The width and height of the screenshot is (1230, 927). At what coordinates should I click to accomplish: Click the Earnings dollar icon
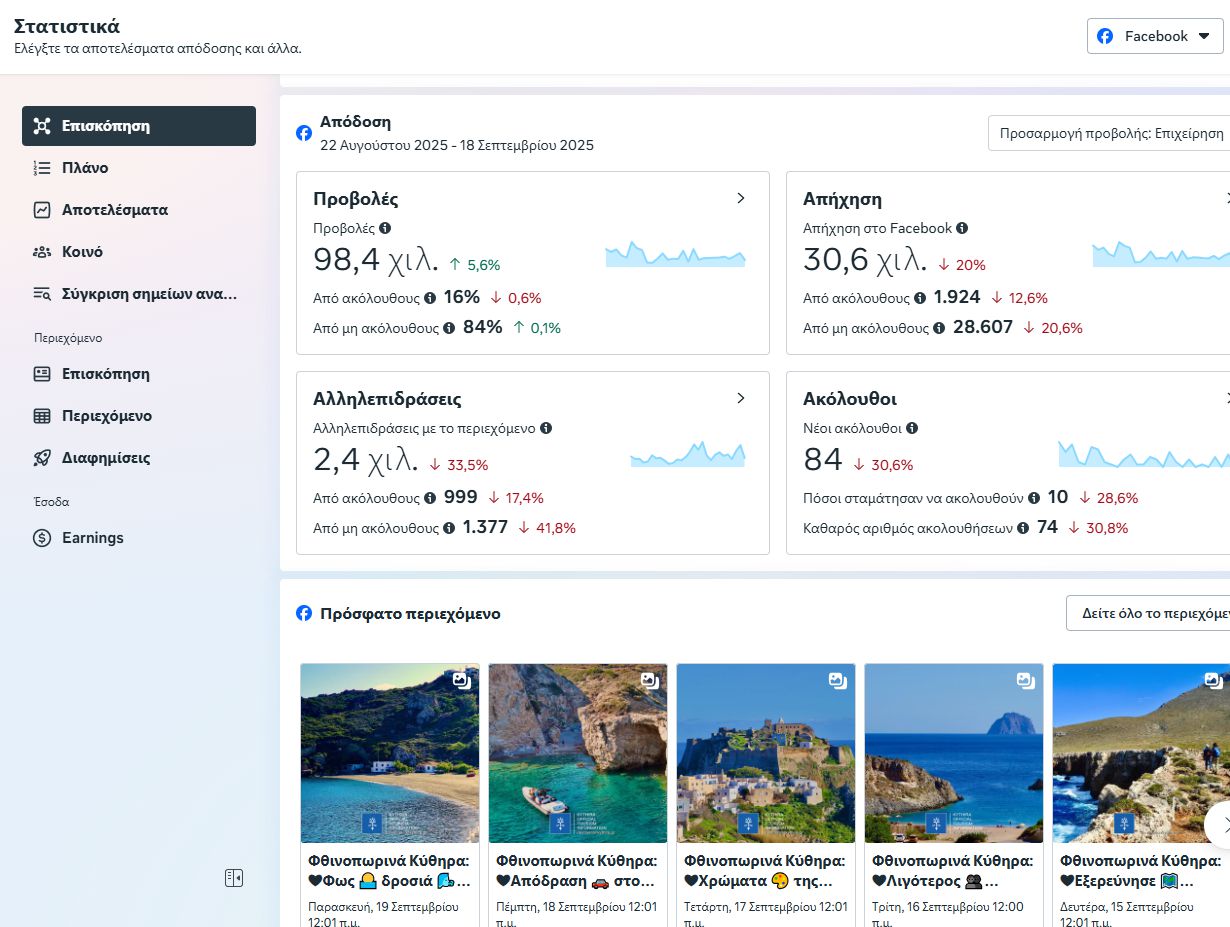[42, 538]
